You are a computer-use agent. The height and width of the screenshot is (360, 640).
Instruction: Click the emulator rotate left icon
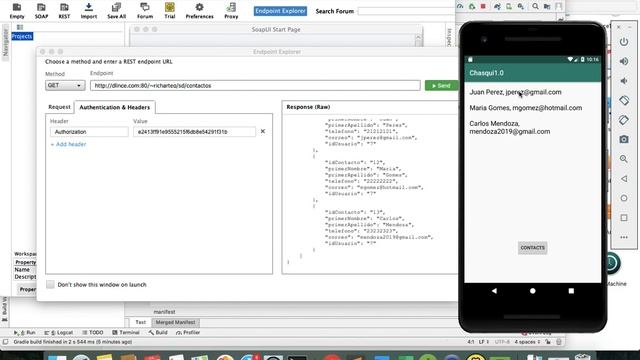624,100
